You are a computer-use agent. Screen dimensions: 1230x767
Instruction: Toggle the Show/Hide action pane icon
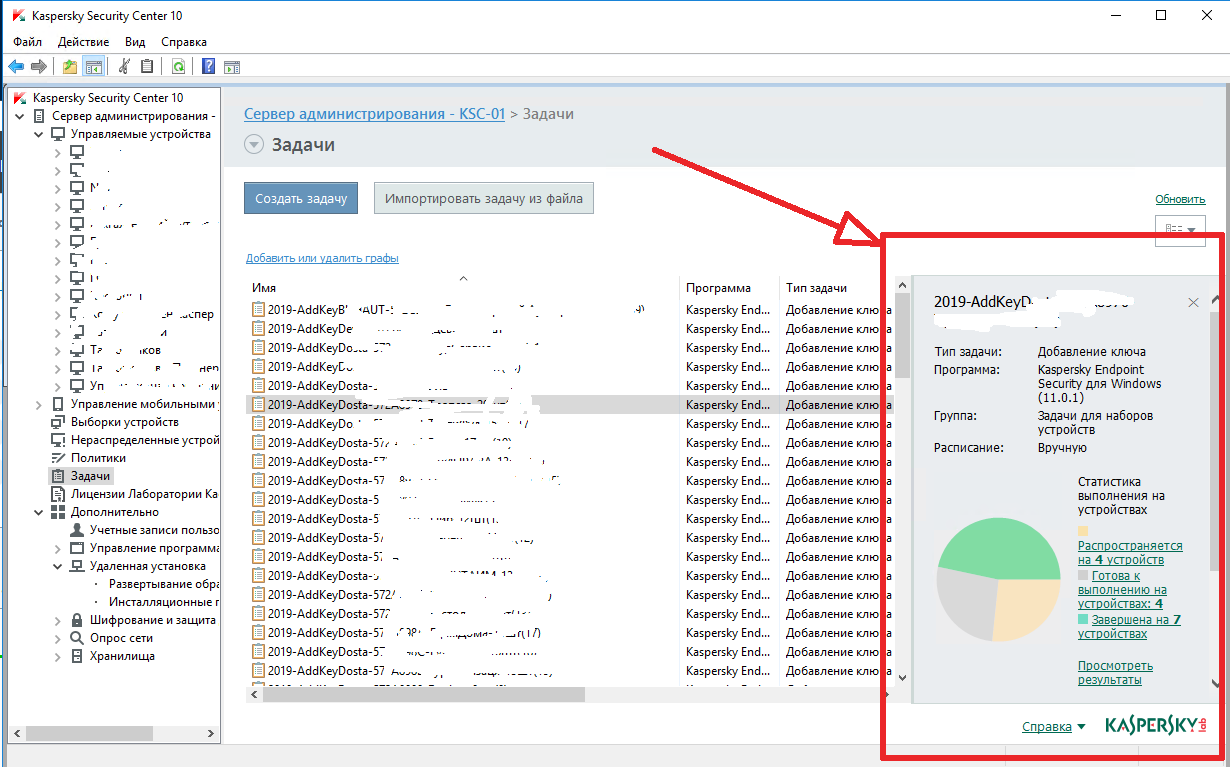click(232, 67)
